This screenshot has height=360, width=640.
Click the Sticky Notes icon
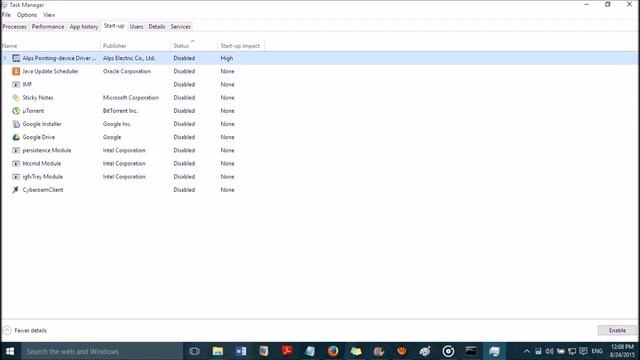pyautogui.click(x=16, y=98)
